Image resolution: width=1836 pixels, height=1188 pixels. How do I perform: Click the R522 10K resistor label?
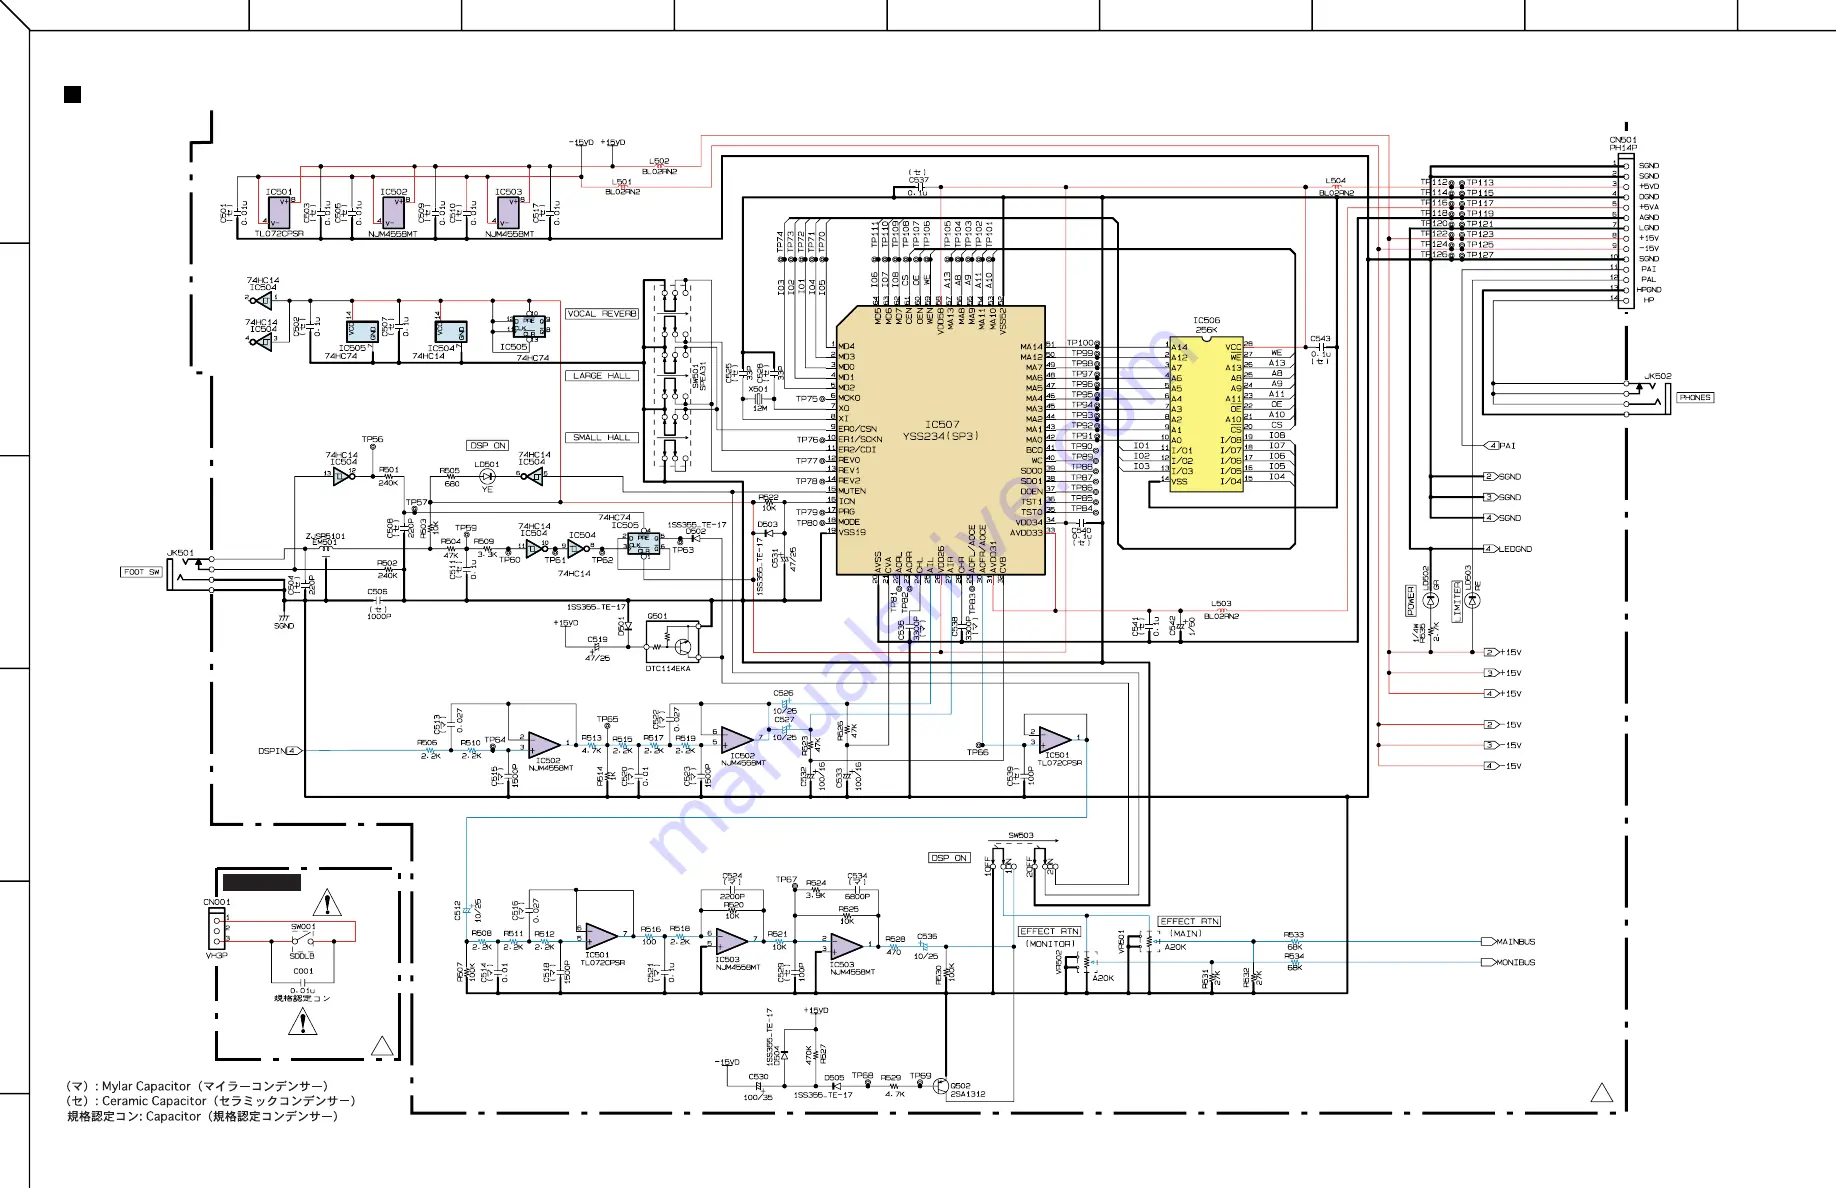[768, 502]
